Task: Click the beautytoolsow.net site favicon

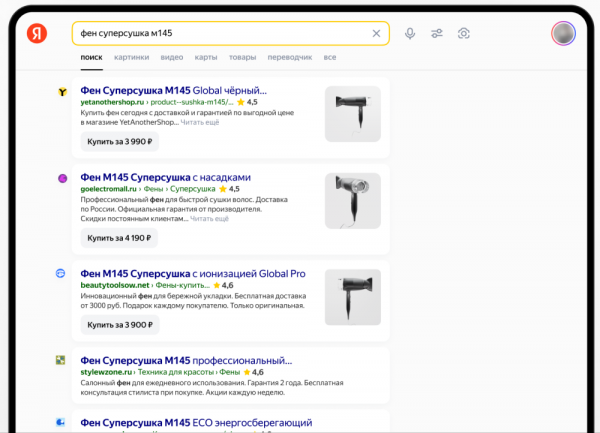Action: 61,273
